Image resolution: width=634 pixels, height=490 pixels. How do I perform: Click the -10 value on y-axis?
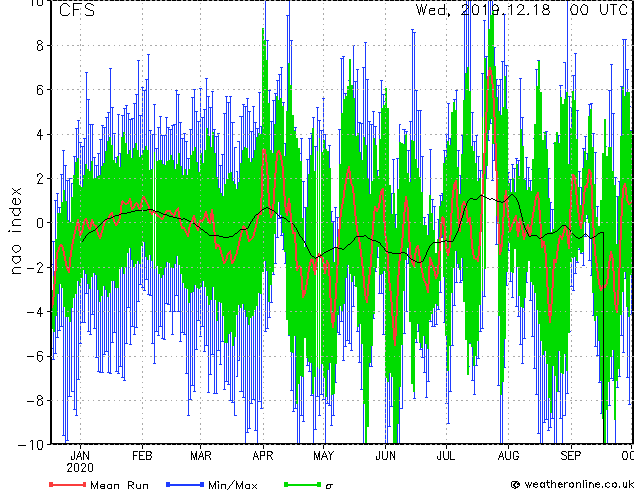coord(31,445)
